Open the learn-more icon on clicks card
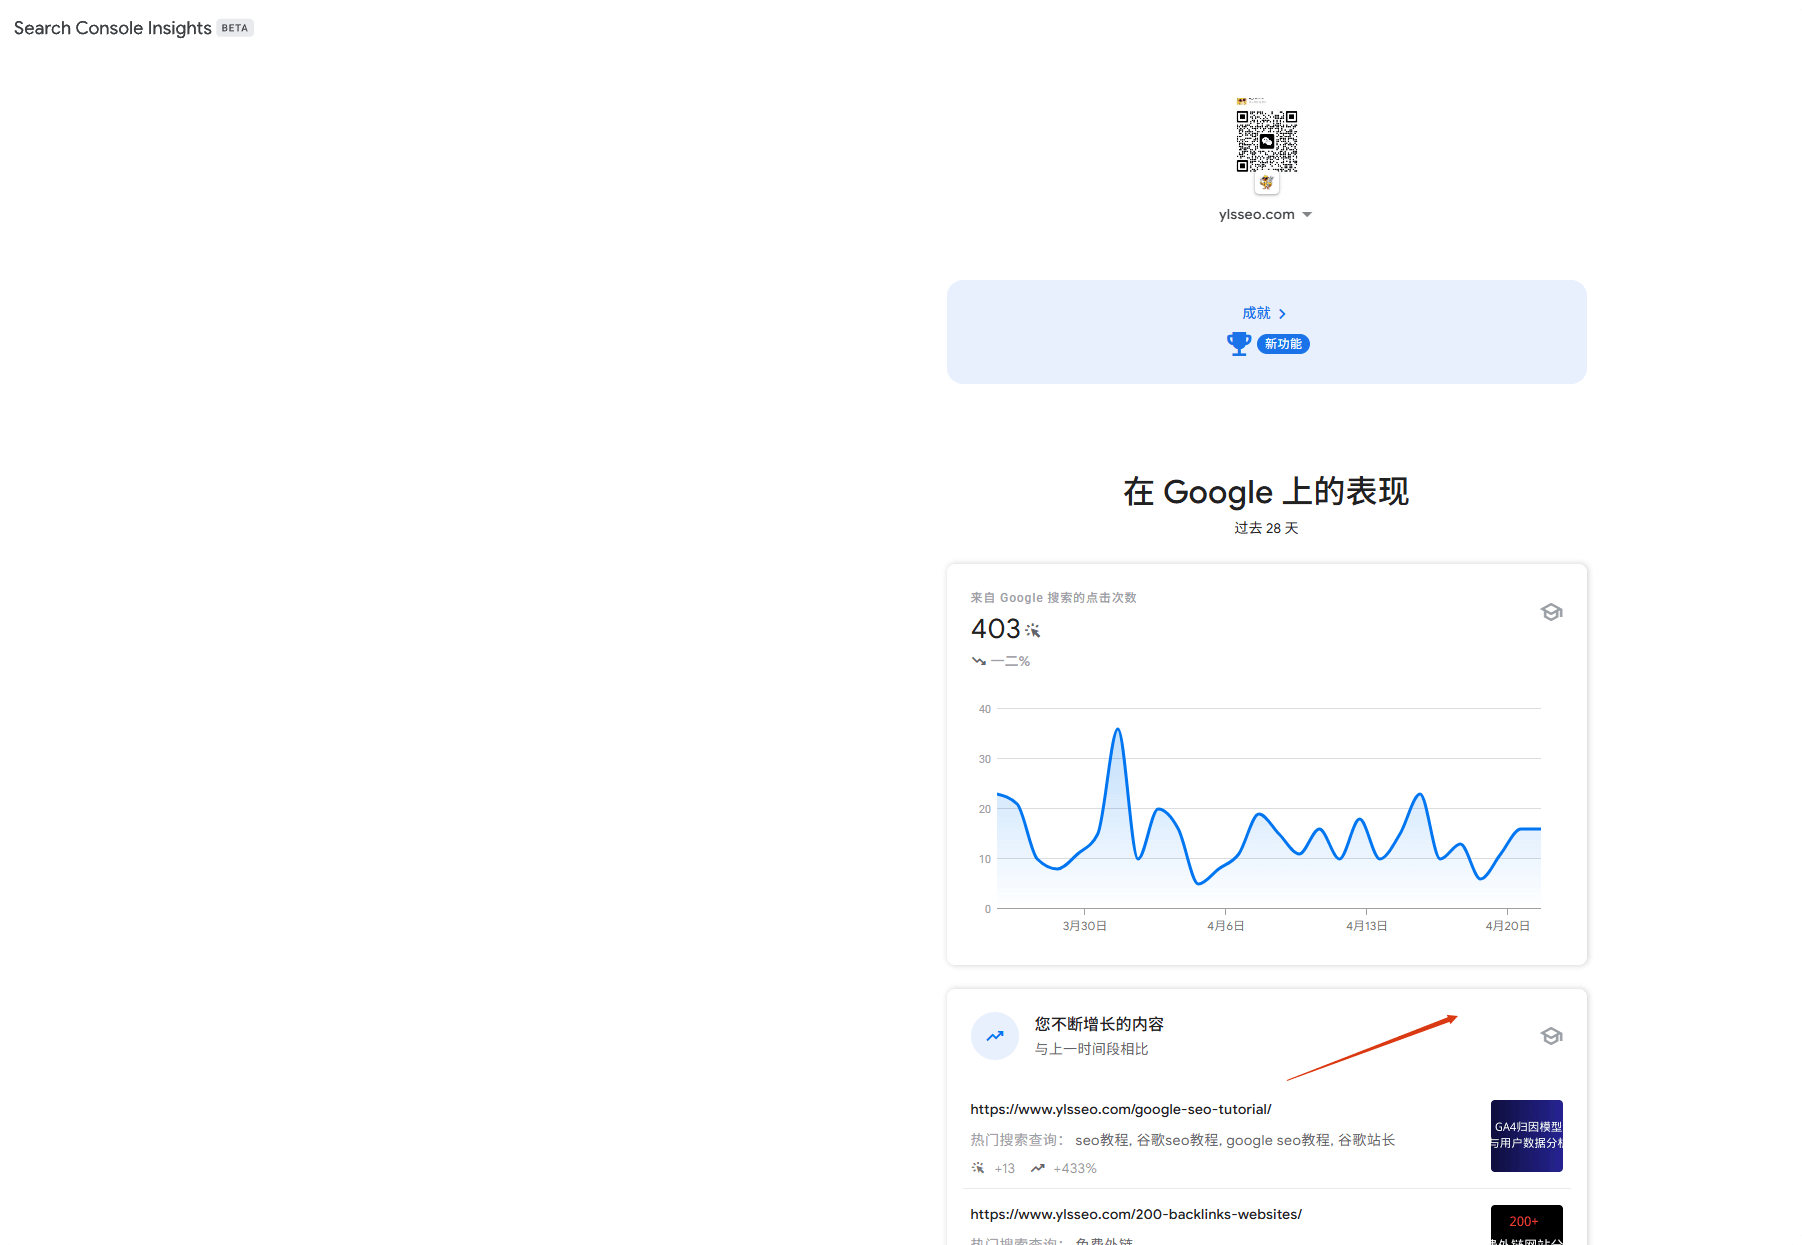Screen dimensions: 1802x1245 point(1551,612)
